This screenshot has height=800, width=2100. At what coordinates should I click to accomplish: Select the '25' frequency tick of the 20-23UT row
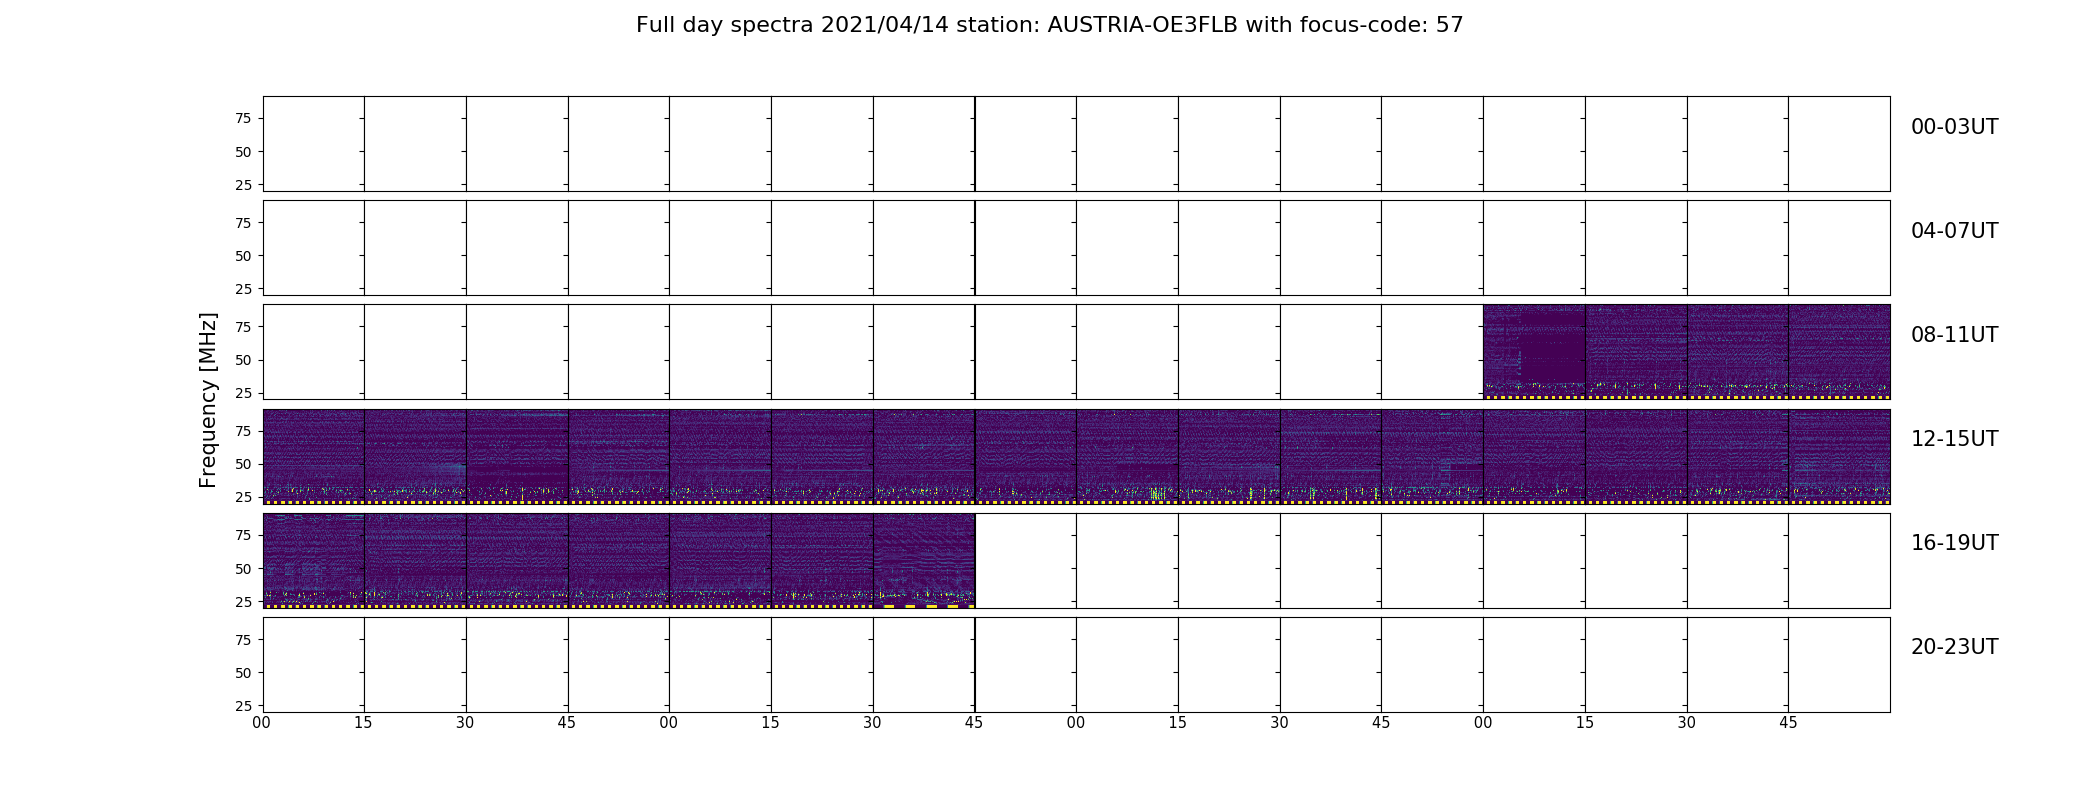242,706
